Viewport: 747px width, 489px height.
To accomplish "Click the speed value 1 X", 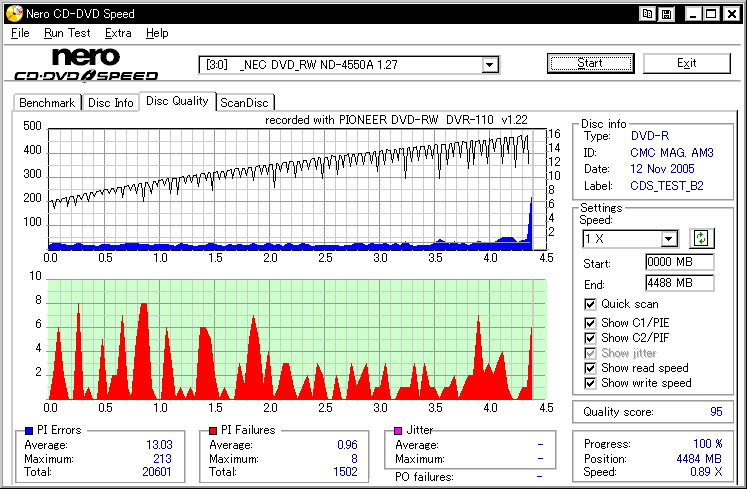I will pyautogui.click(x=595, y=239).
